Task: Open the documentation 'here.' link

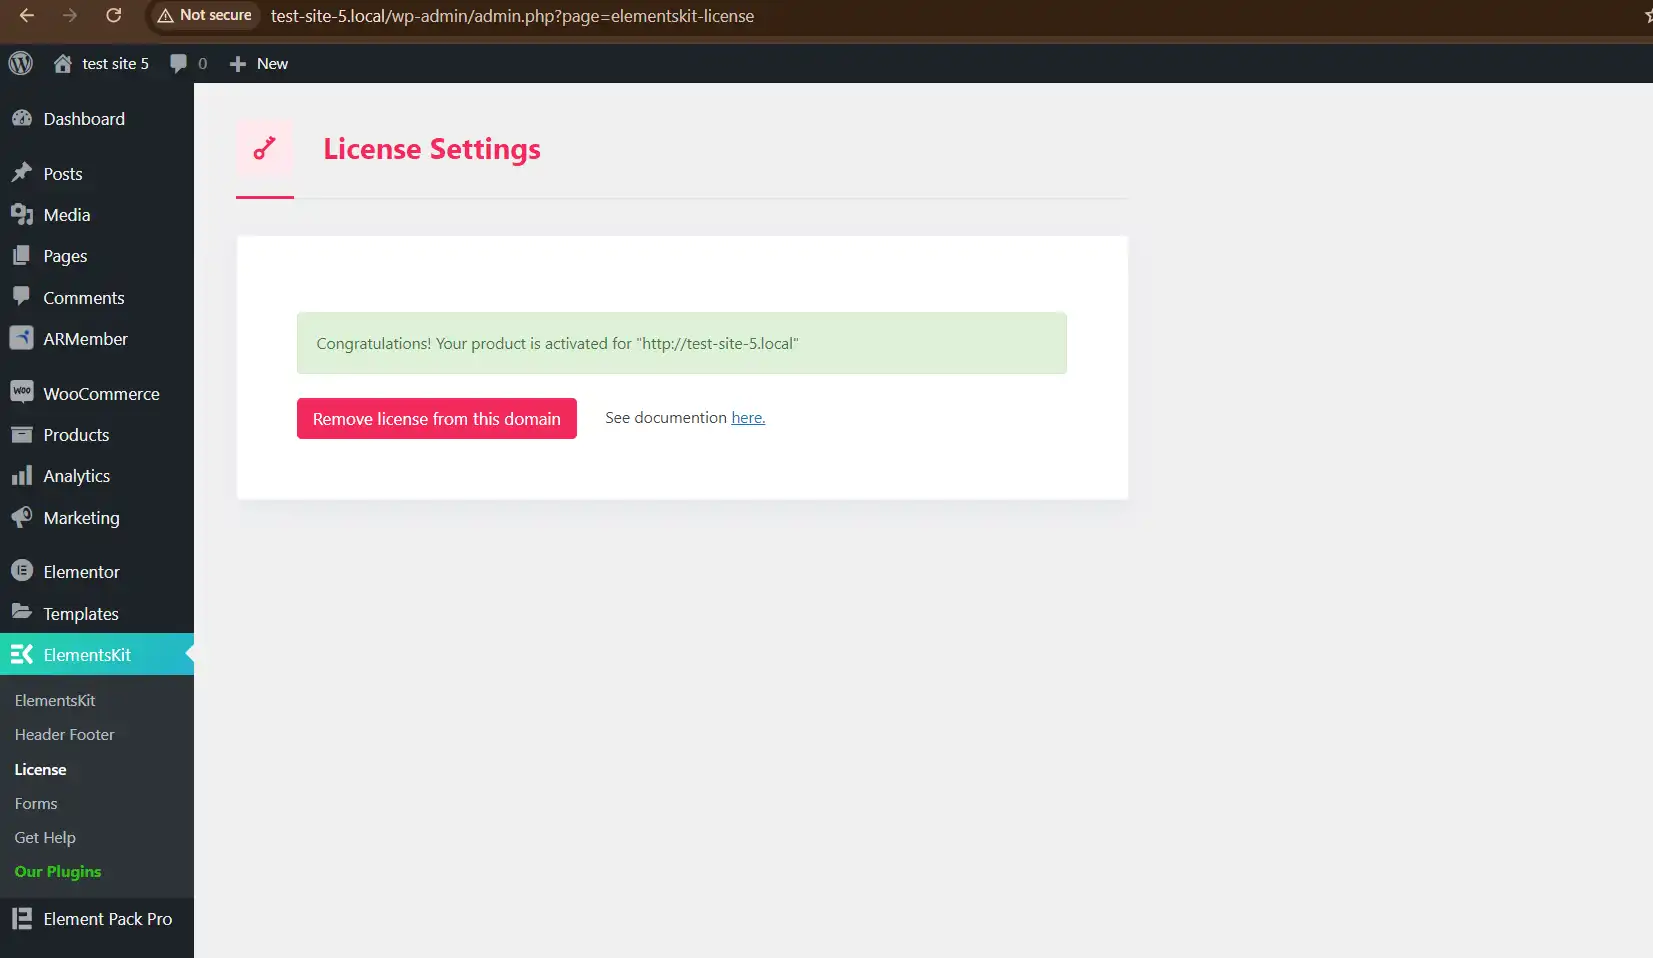Action: 748,418
